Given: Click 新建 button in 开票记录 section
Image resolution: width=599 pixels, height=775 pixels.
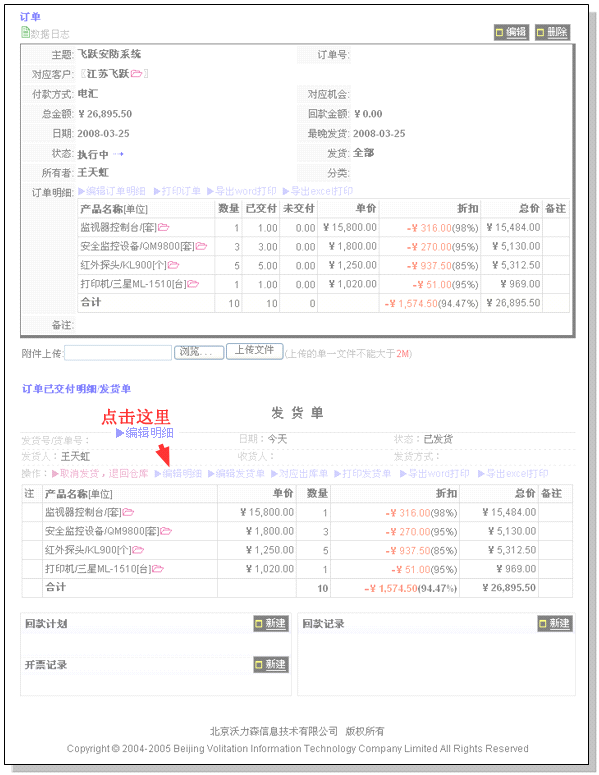Looking at the screenshot, I should (271, 665).
